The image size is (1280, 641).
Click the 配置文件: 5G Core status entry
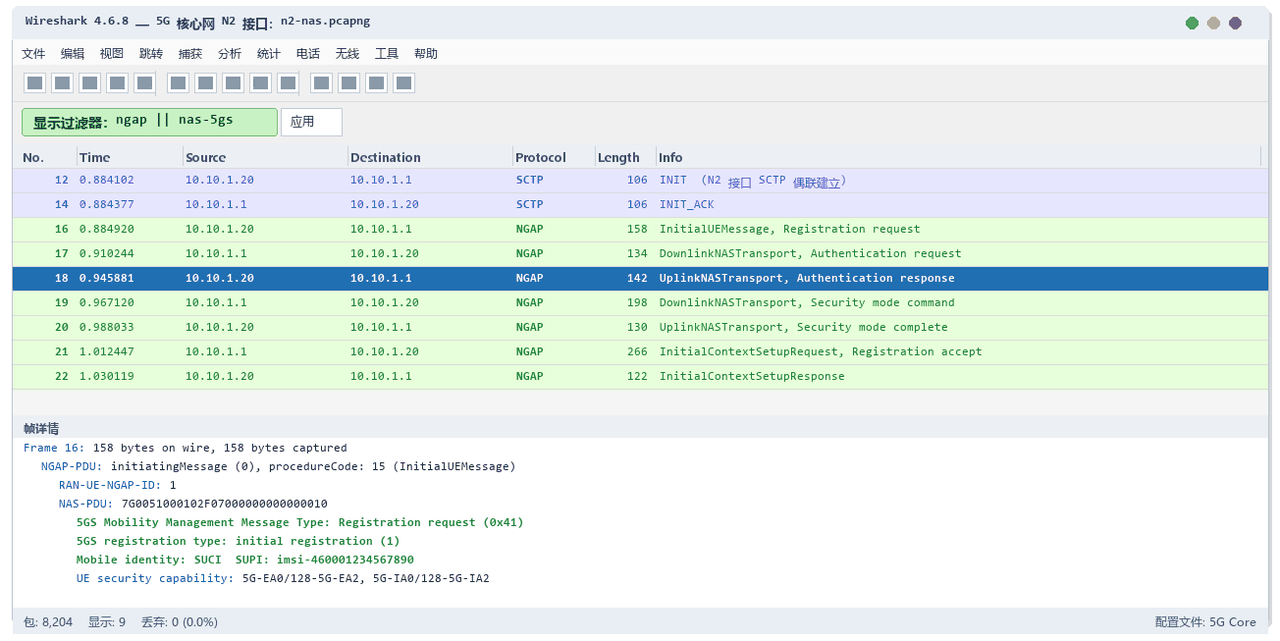tap(1205, 622)
